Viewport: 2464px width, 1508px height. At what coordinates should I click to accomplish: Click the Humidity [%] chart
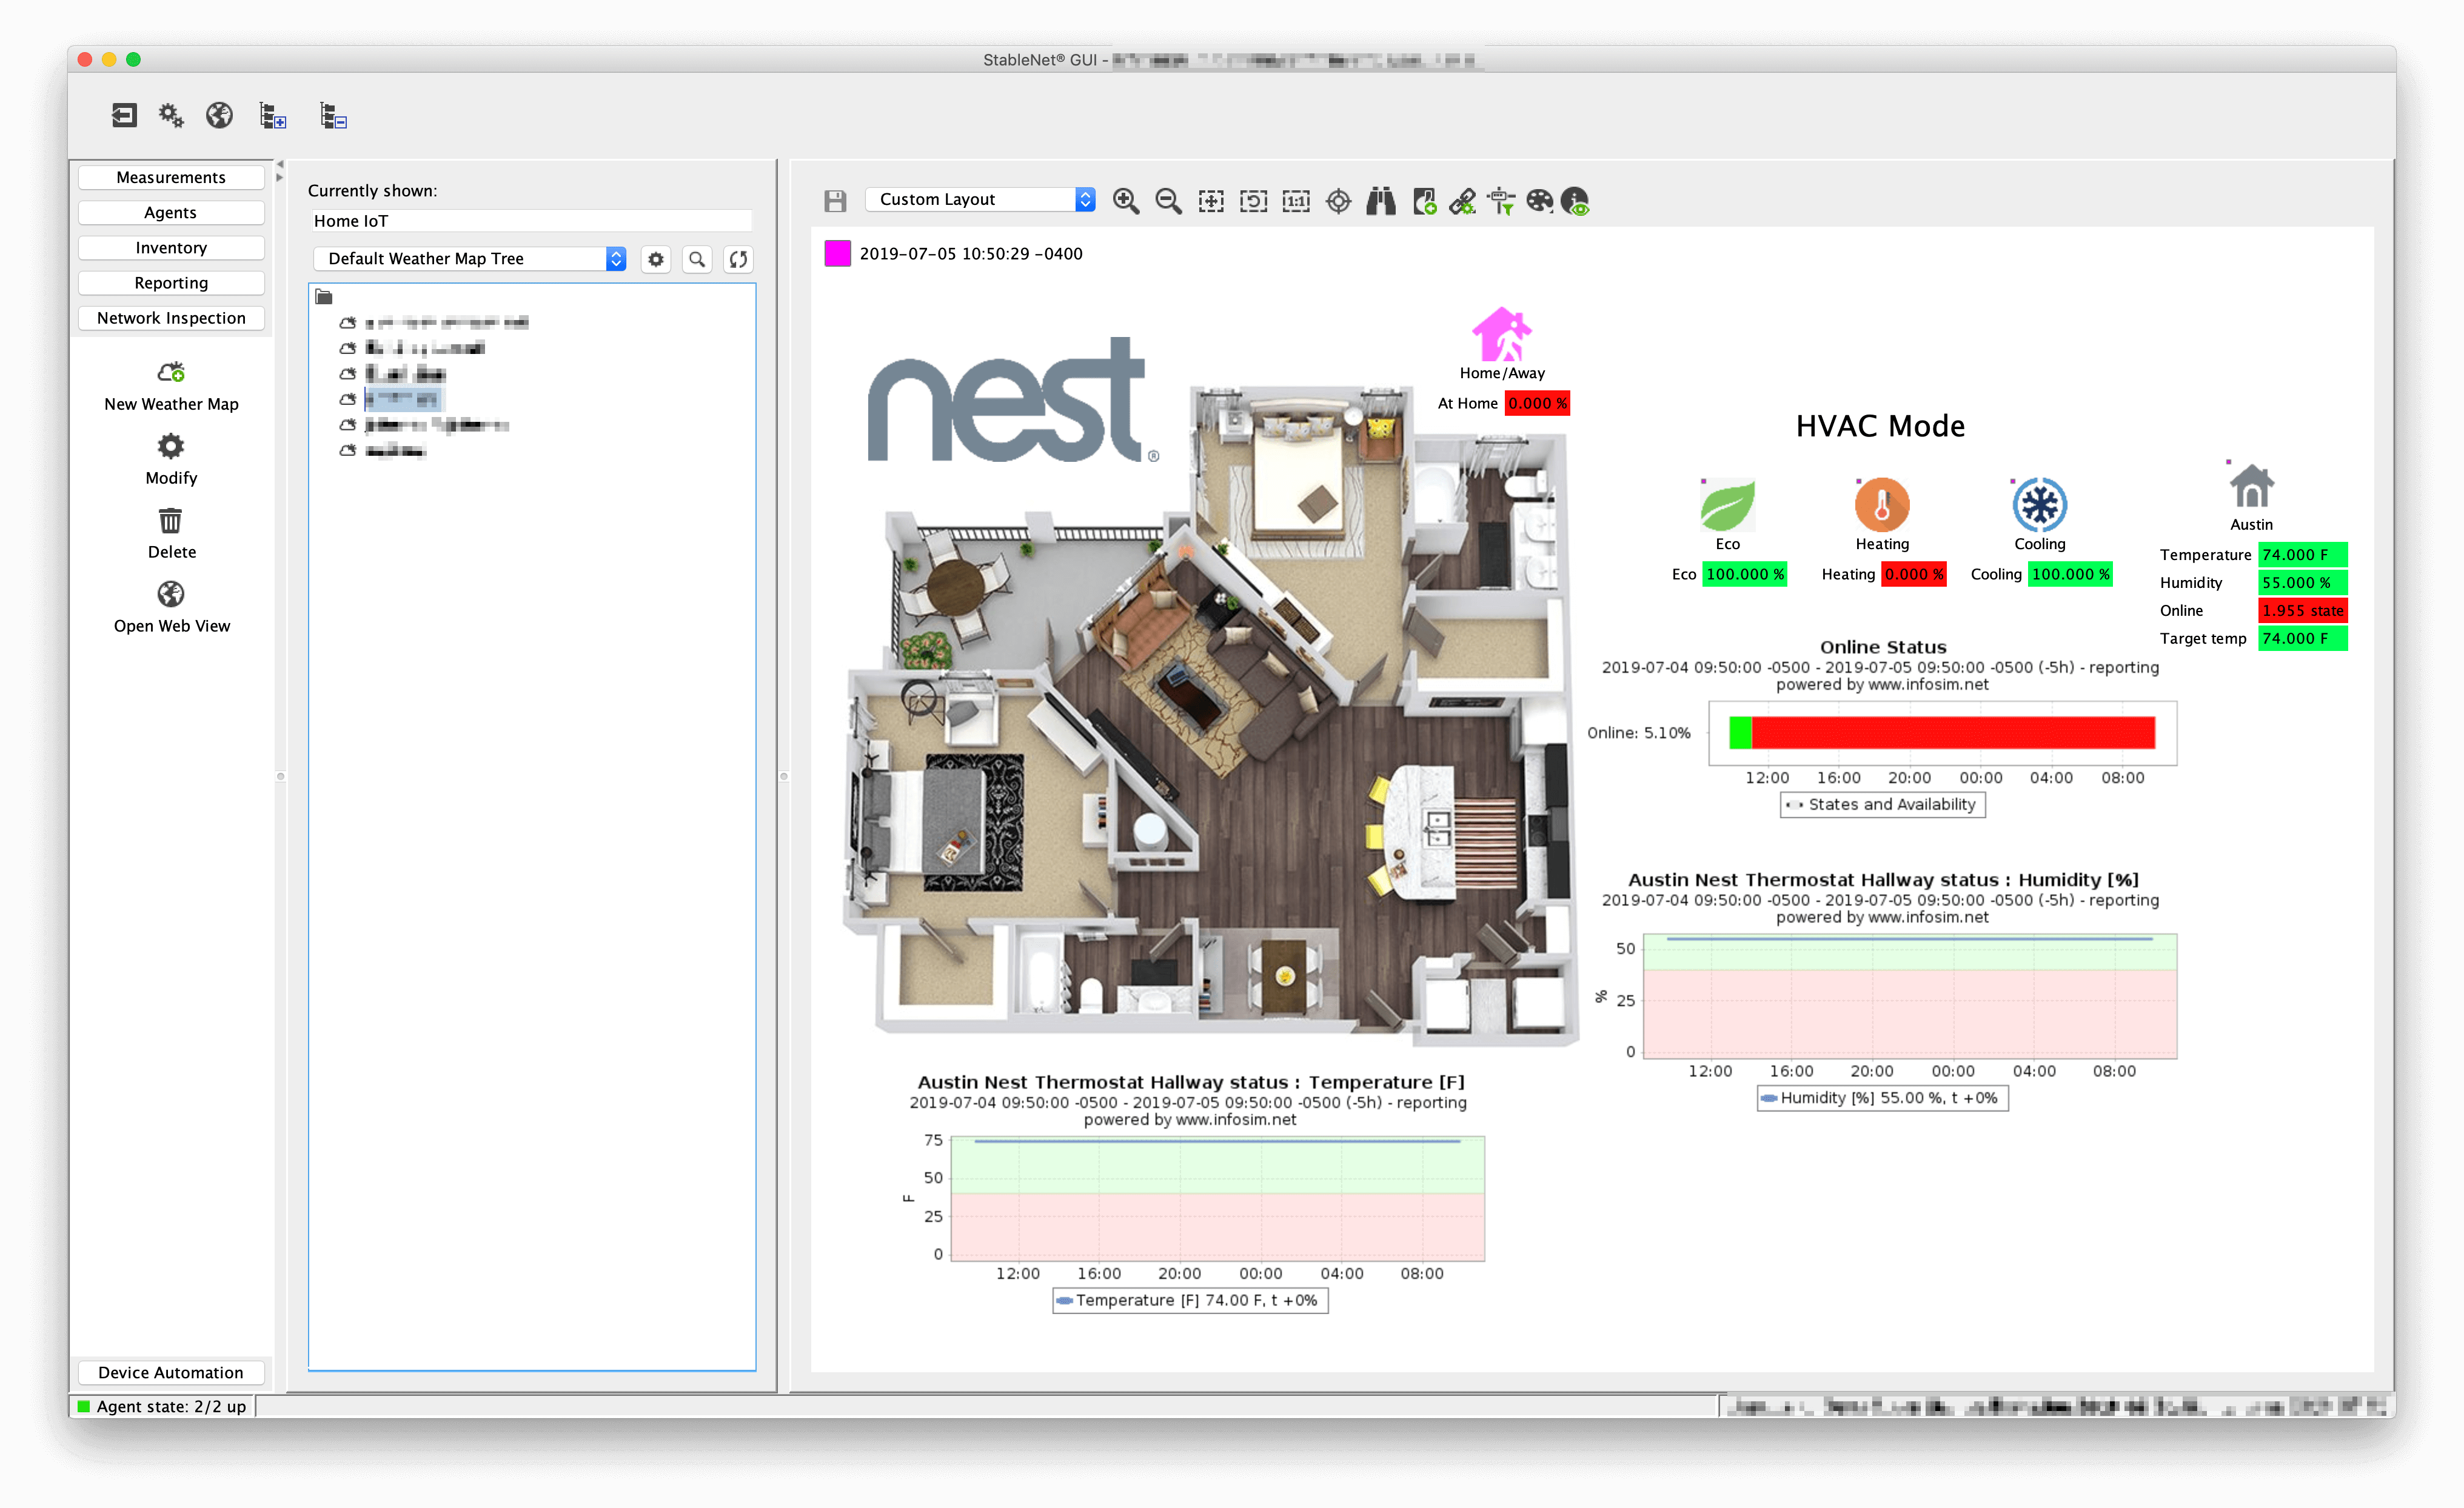(x=1910, y=996)
